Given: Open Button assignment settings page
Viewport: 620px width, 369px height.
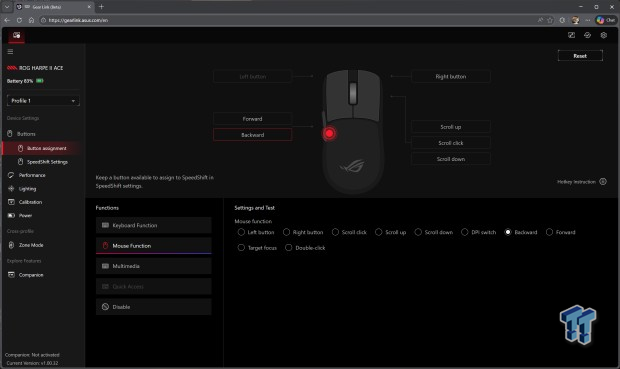Looking at the screenshot, I should click(43, 148).
